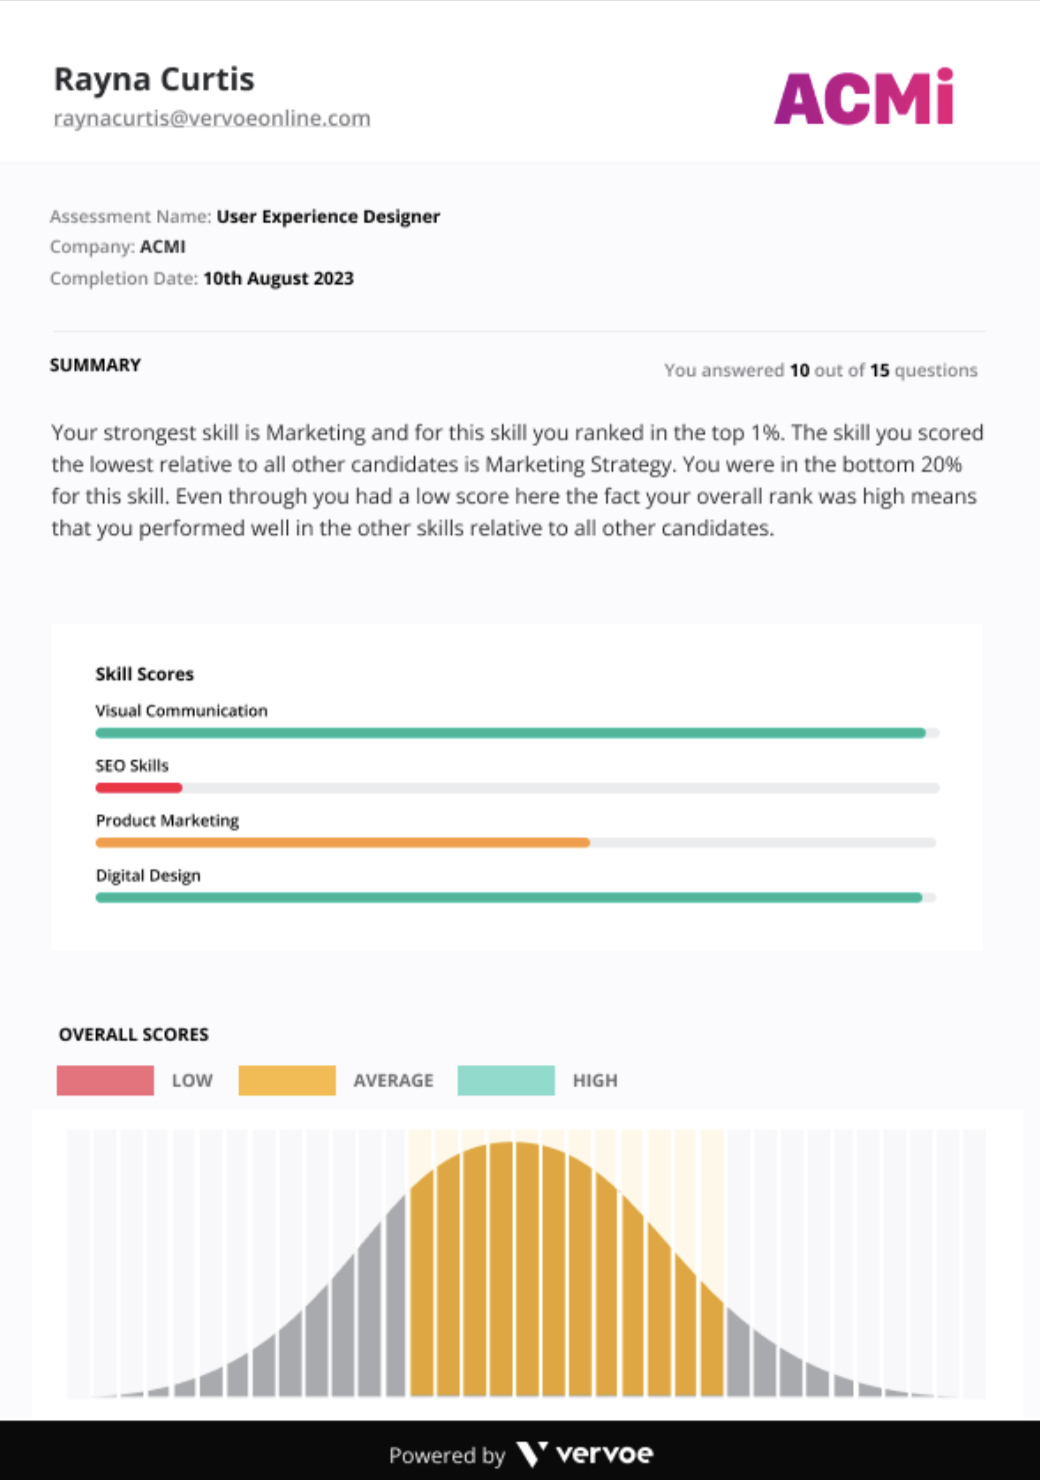Click the Visual Communication score bar
This screenshot has height=1480, width=1040.
point(510,733)
